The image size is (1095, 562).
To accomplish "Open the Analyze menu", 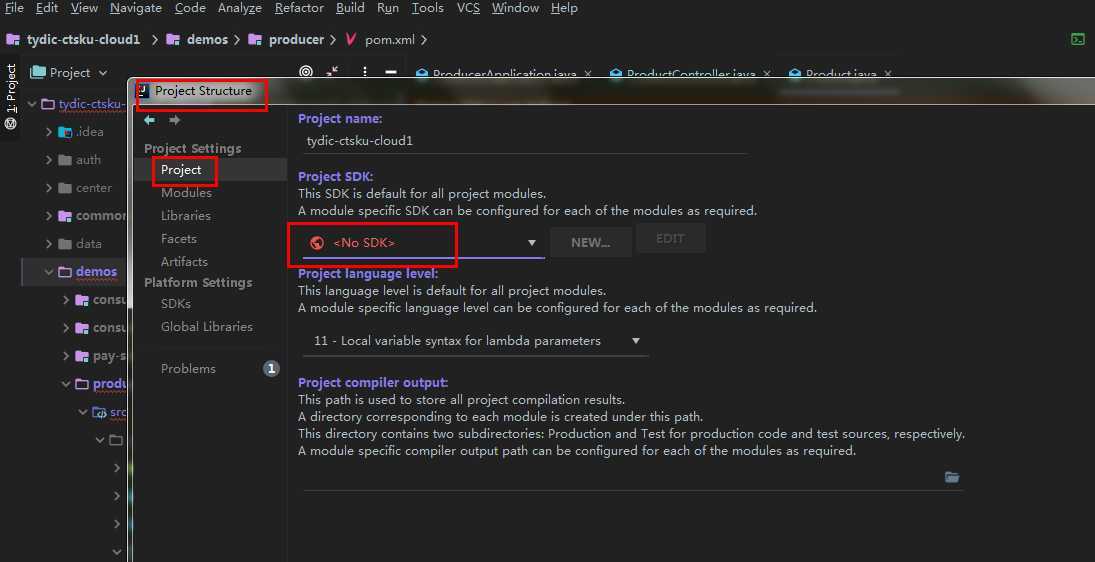I will pos(240,8).
